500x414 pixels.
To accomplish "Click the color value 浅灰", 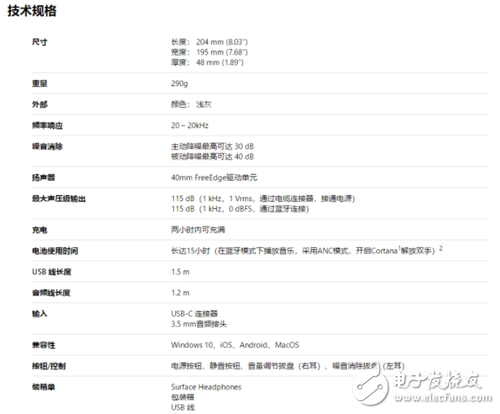I will click(x=204, y=104).
